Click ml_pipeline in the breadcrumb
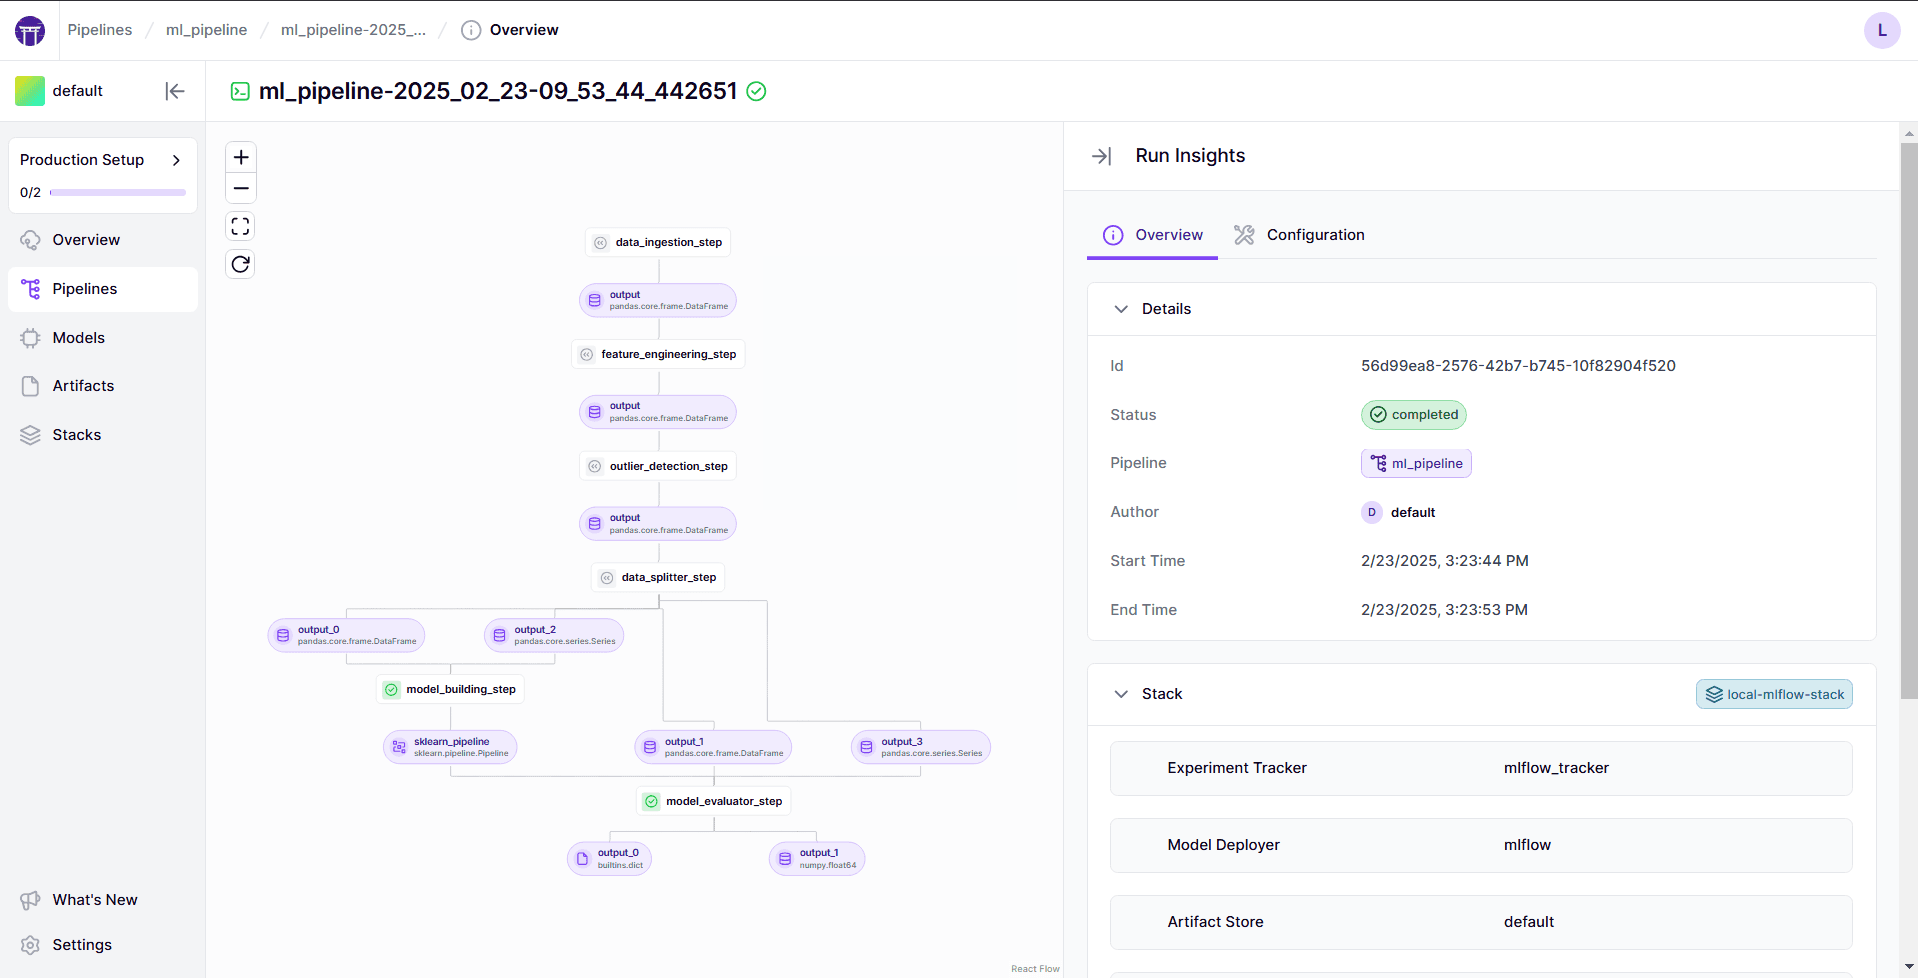The height and width of the screenshot is (978, 1918). [x=206, y=30]
